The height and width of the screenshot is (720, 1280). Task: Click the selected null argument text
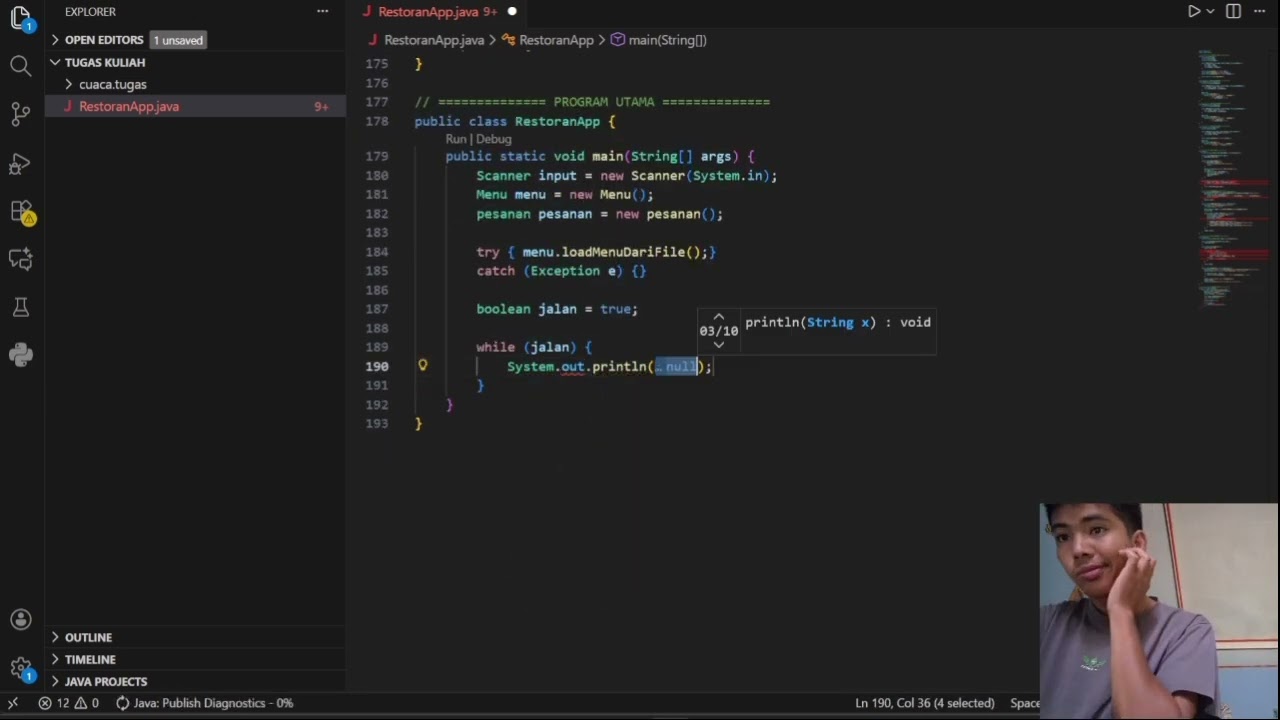coord(678,366)
